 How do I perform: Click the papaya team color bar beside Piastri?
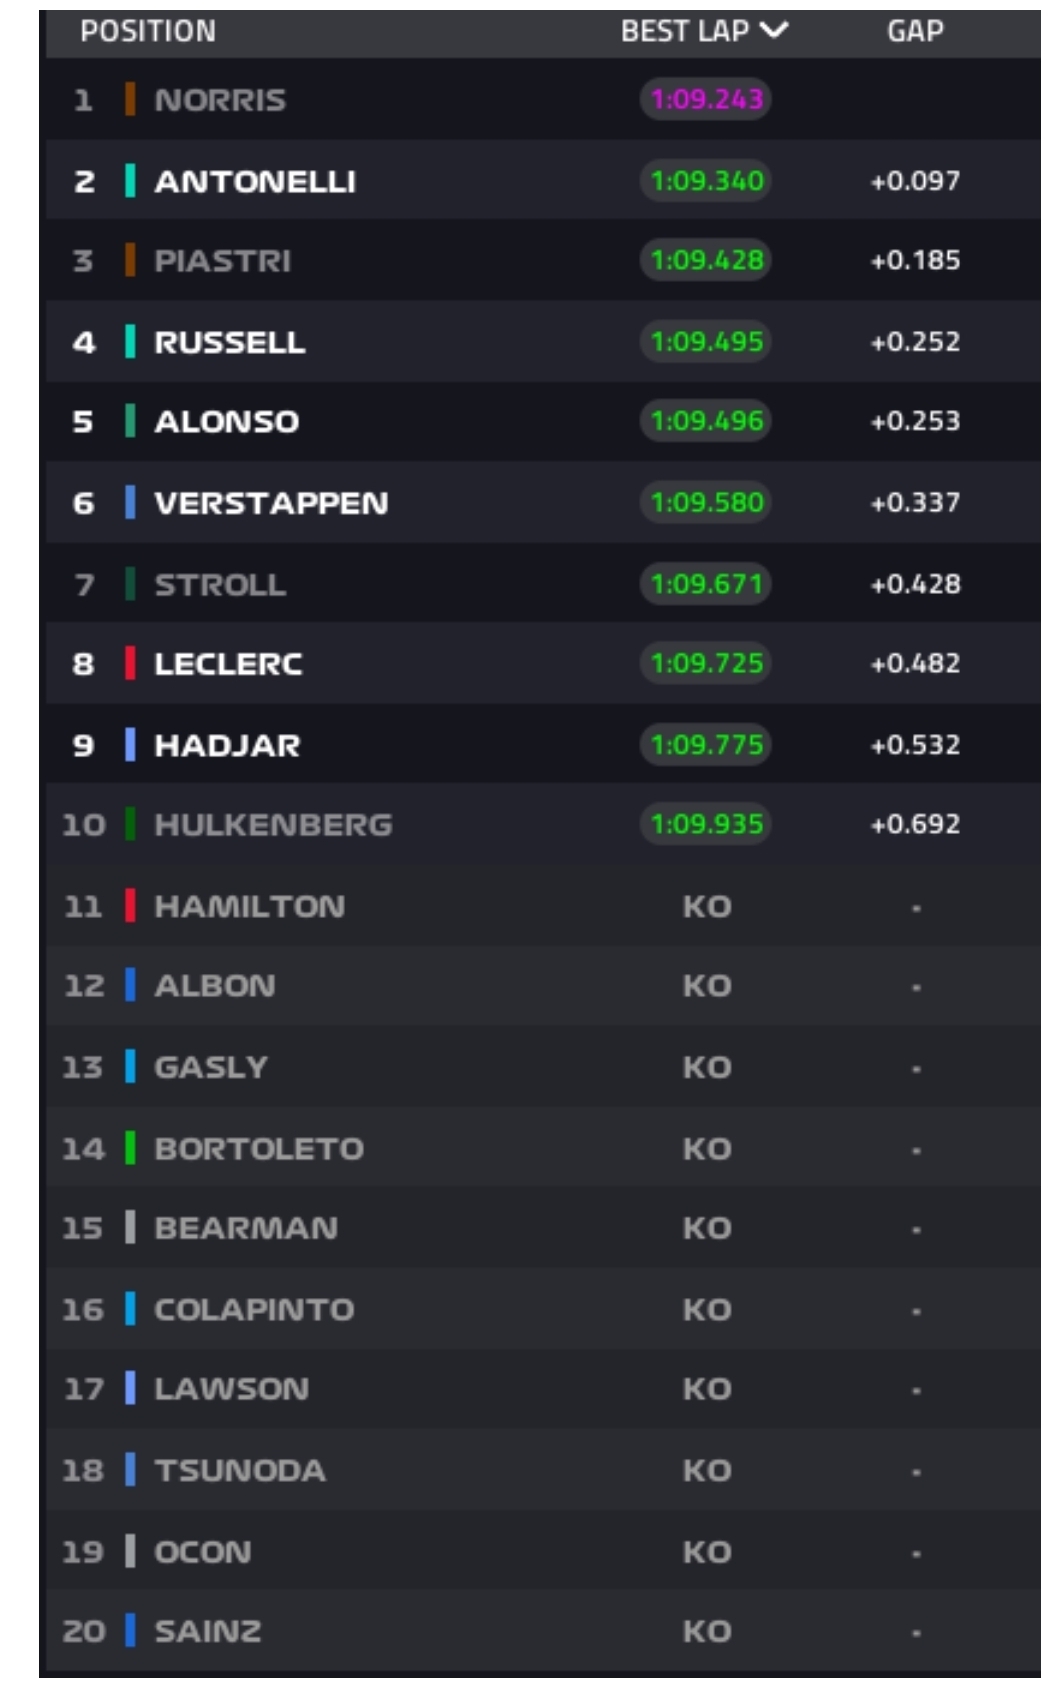tap(130, 261)
